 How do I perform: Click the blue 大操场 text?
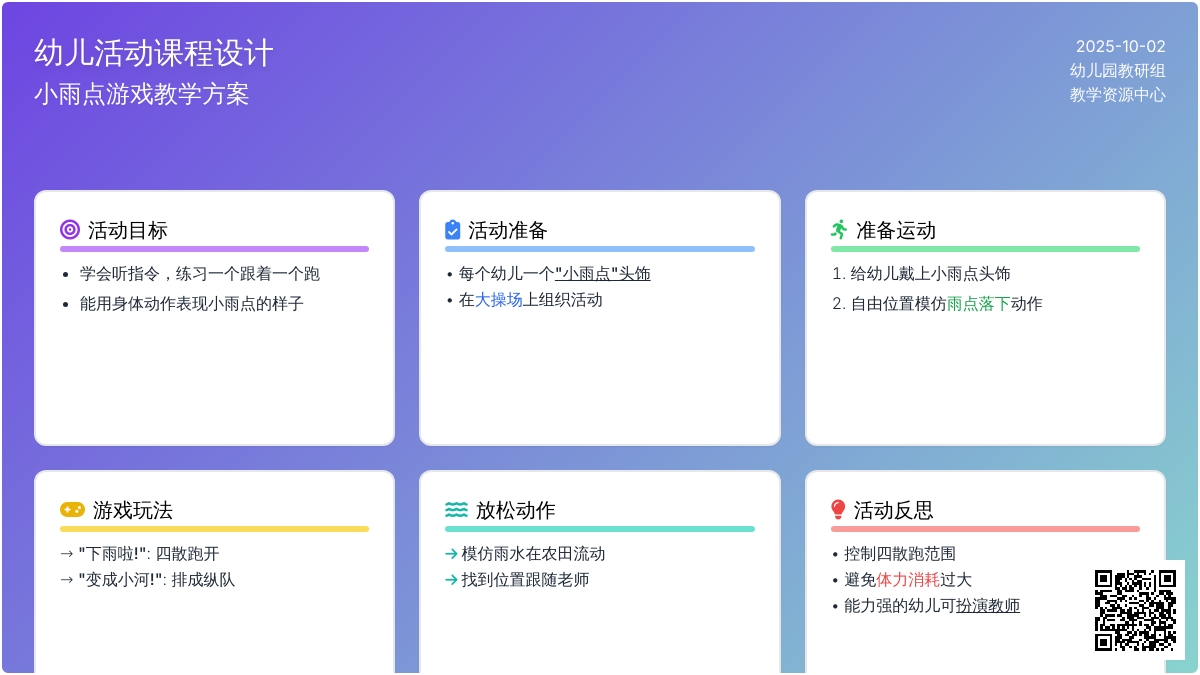click(x=498, y=300)
